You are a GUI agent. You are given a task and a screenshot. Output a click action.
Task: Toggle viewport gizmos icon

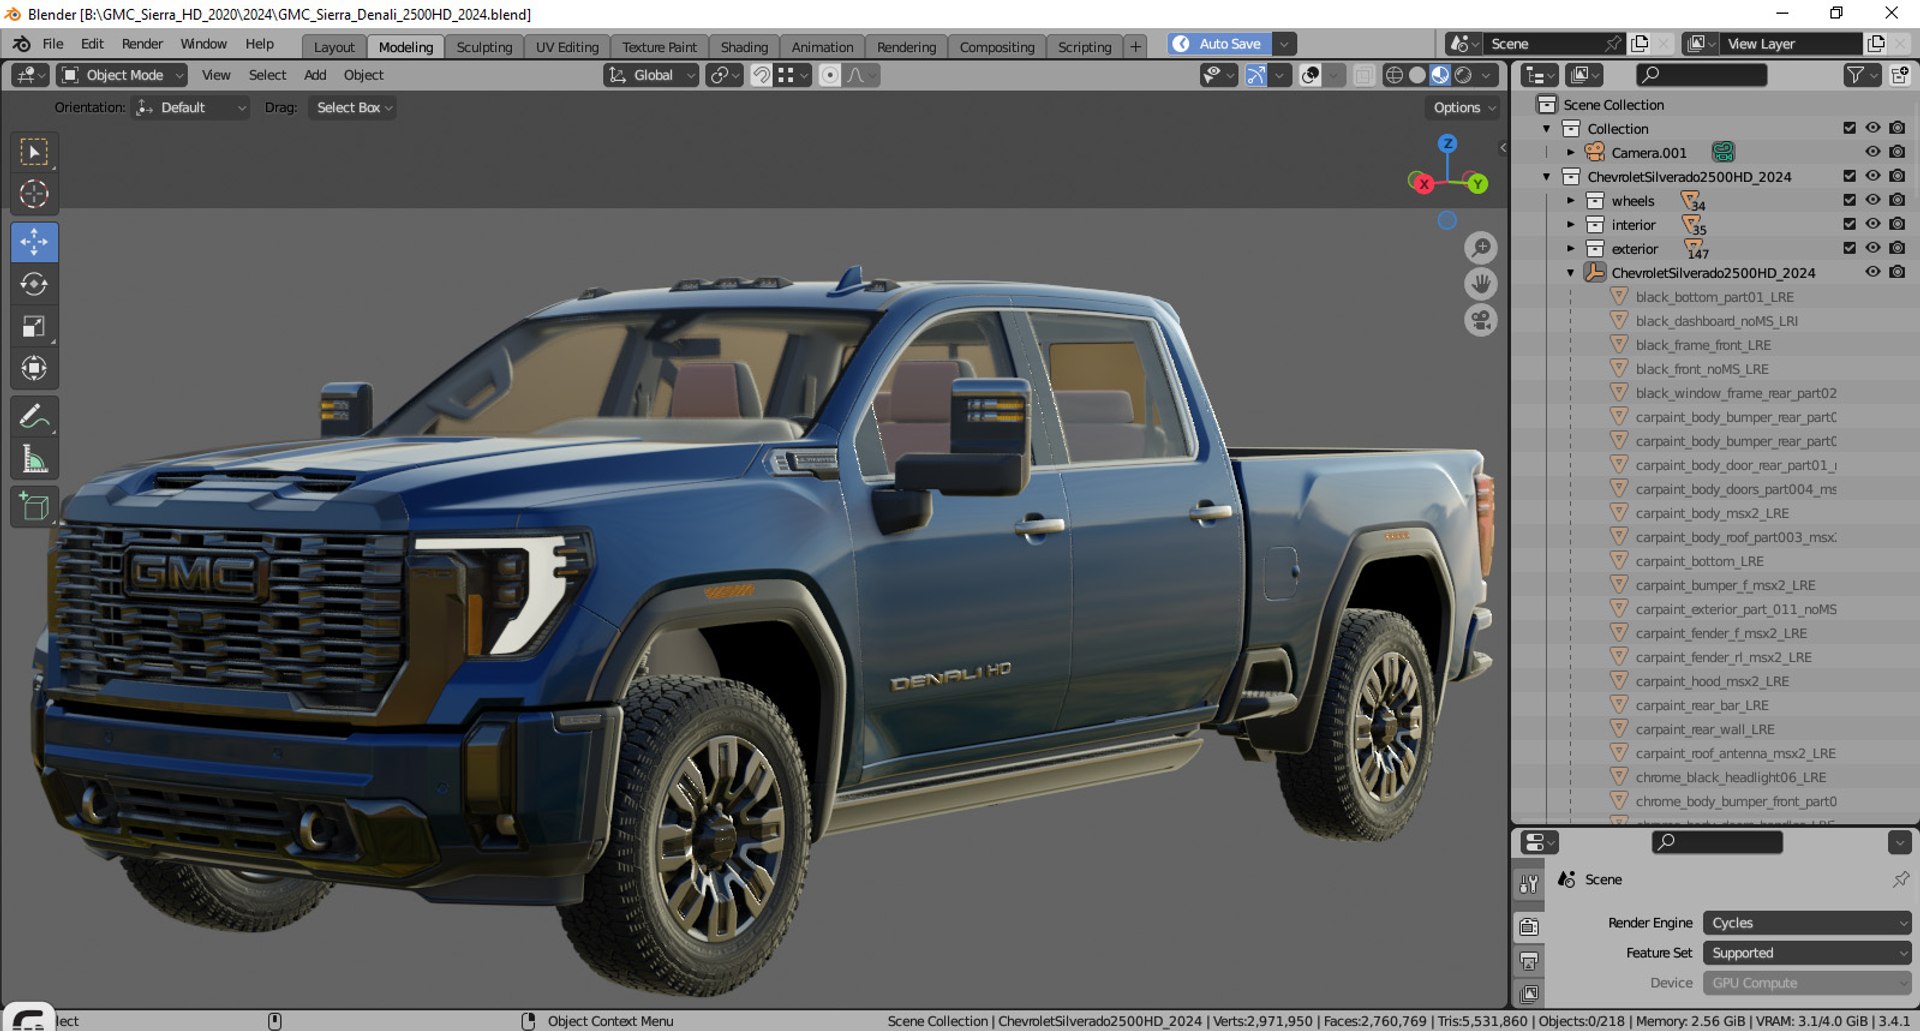point(1256,75)
